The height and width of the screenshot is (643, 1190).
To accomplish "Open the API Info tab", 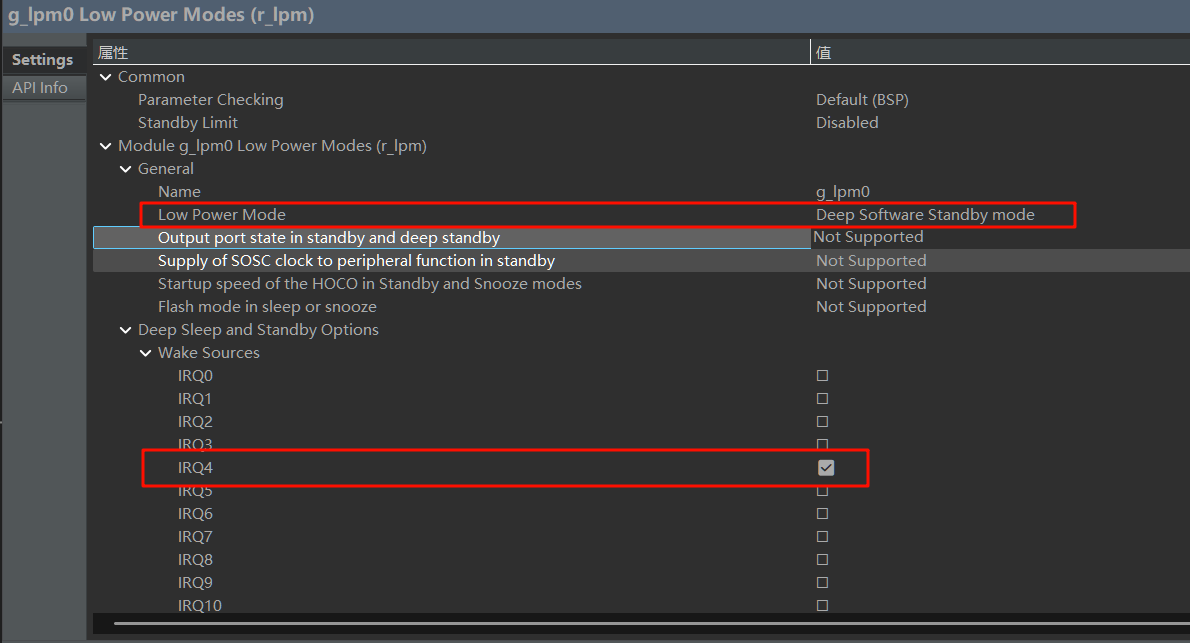I will click(x=40, y=87).
